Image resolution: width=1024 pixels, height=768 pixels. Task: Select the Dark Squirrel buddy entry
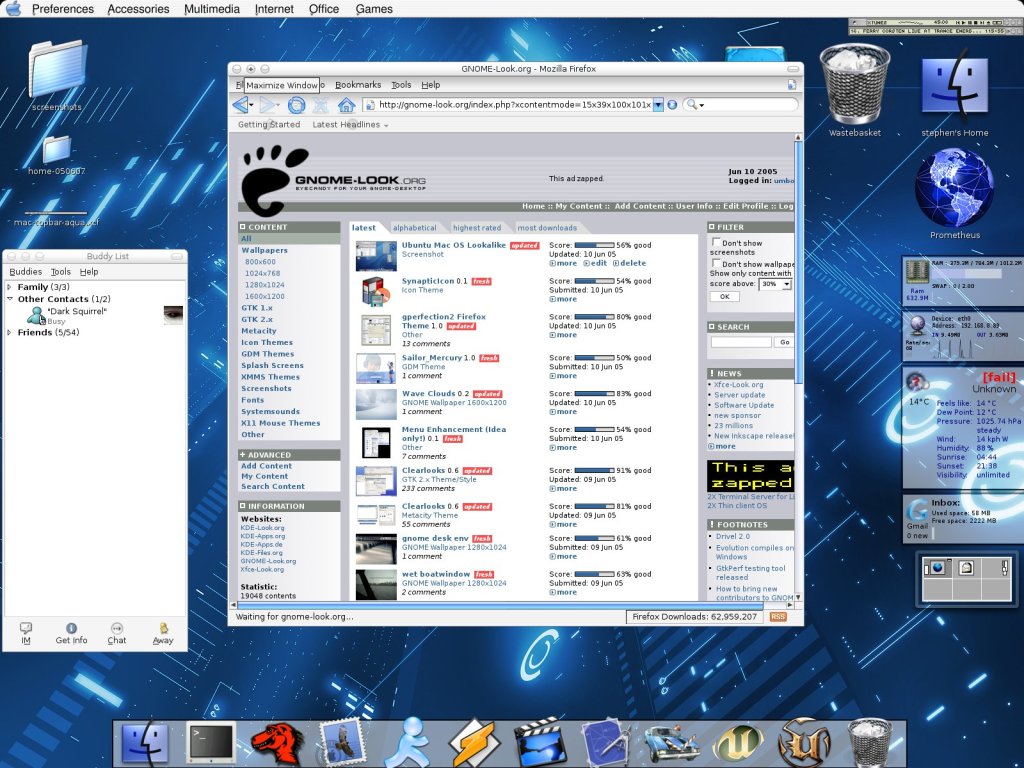coord(95,315)
